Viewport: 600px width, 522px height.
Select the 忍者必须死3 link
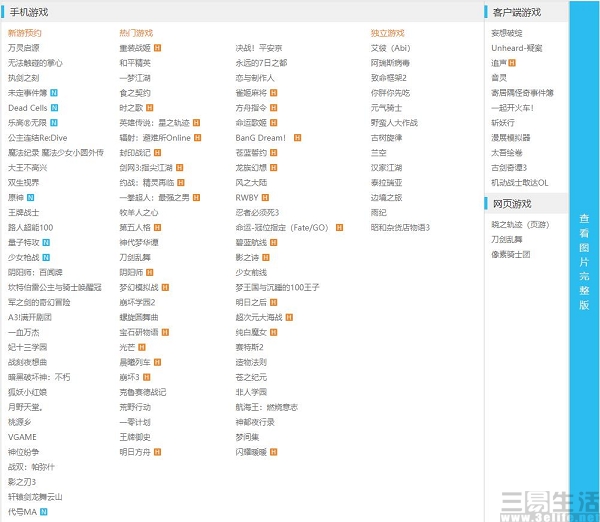(257, 213)
